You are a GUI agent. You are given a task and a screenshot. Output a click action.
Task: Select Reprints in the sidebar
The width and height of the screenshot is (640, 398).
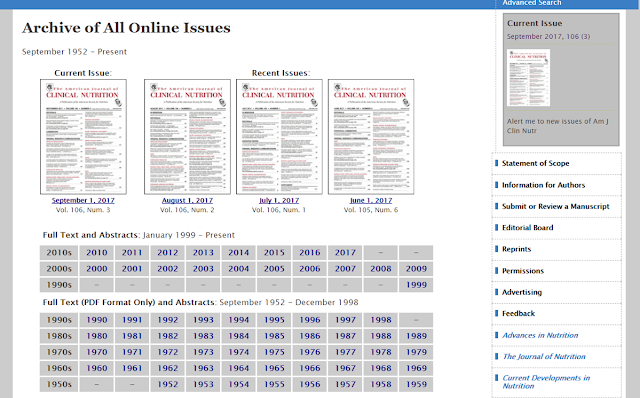pos(516,249)
